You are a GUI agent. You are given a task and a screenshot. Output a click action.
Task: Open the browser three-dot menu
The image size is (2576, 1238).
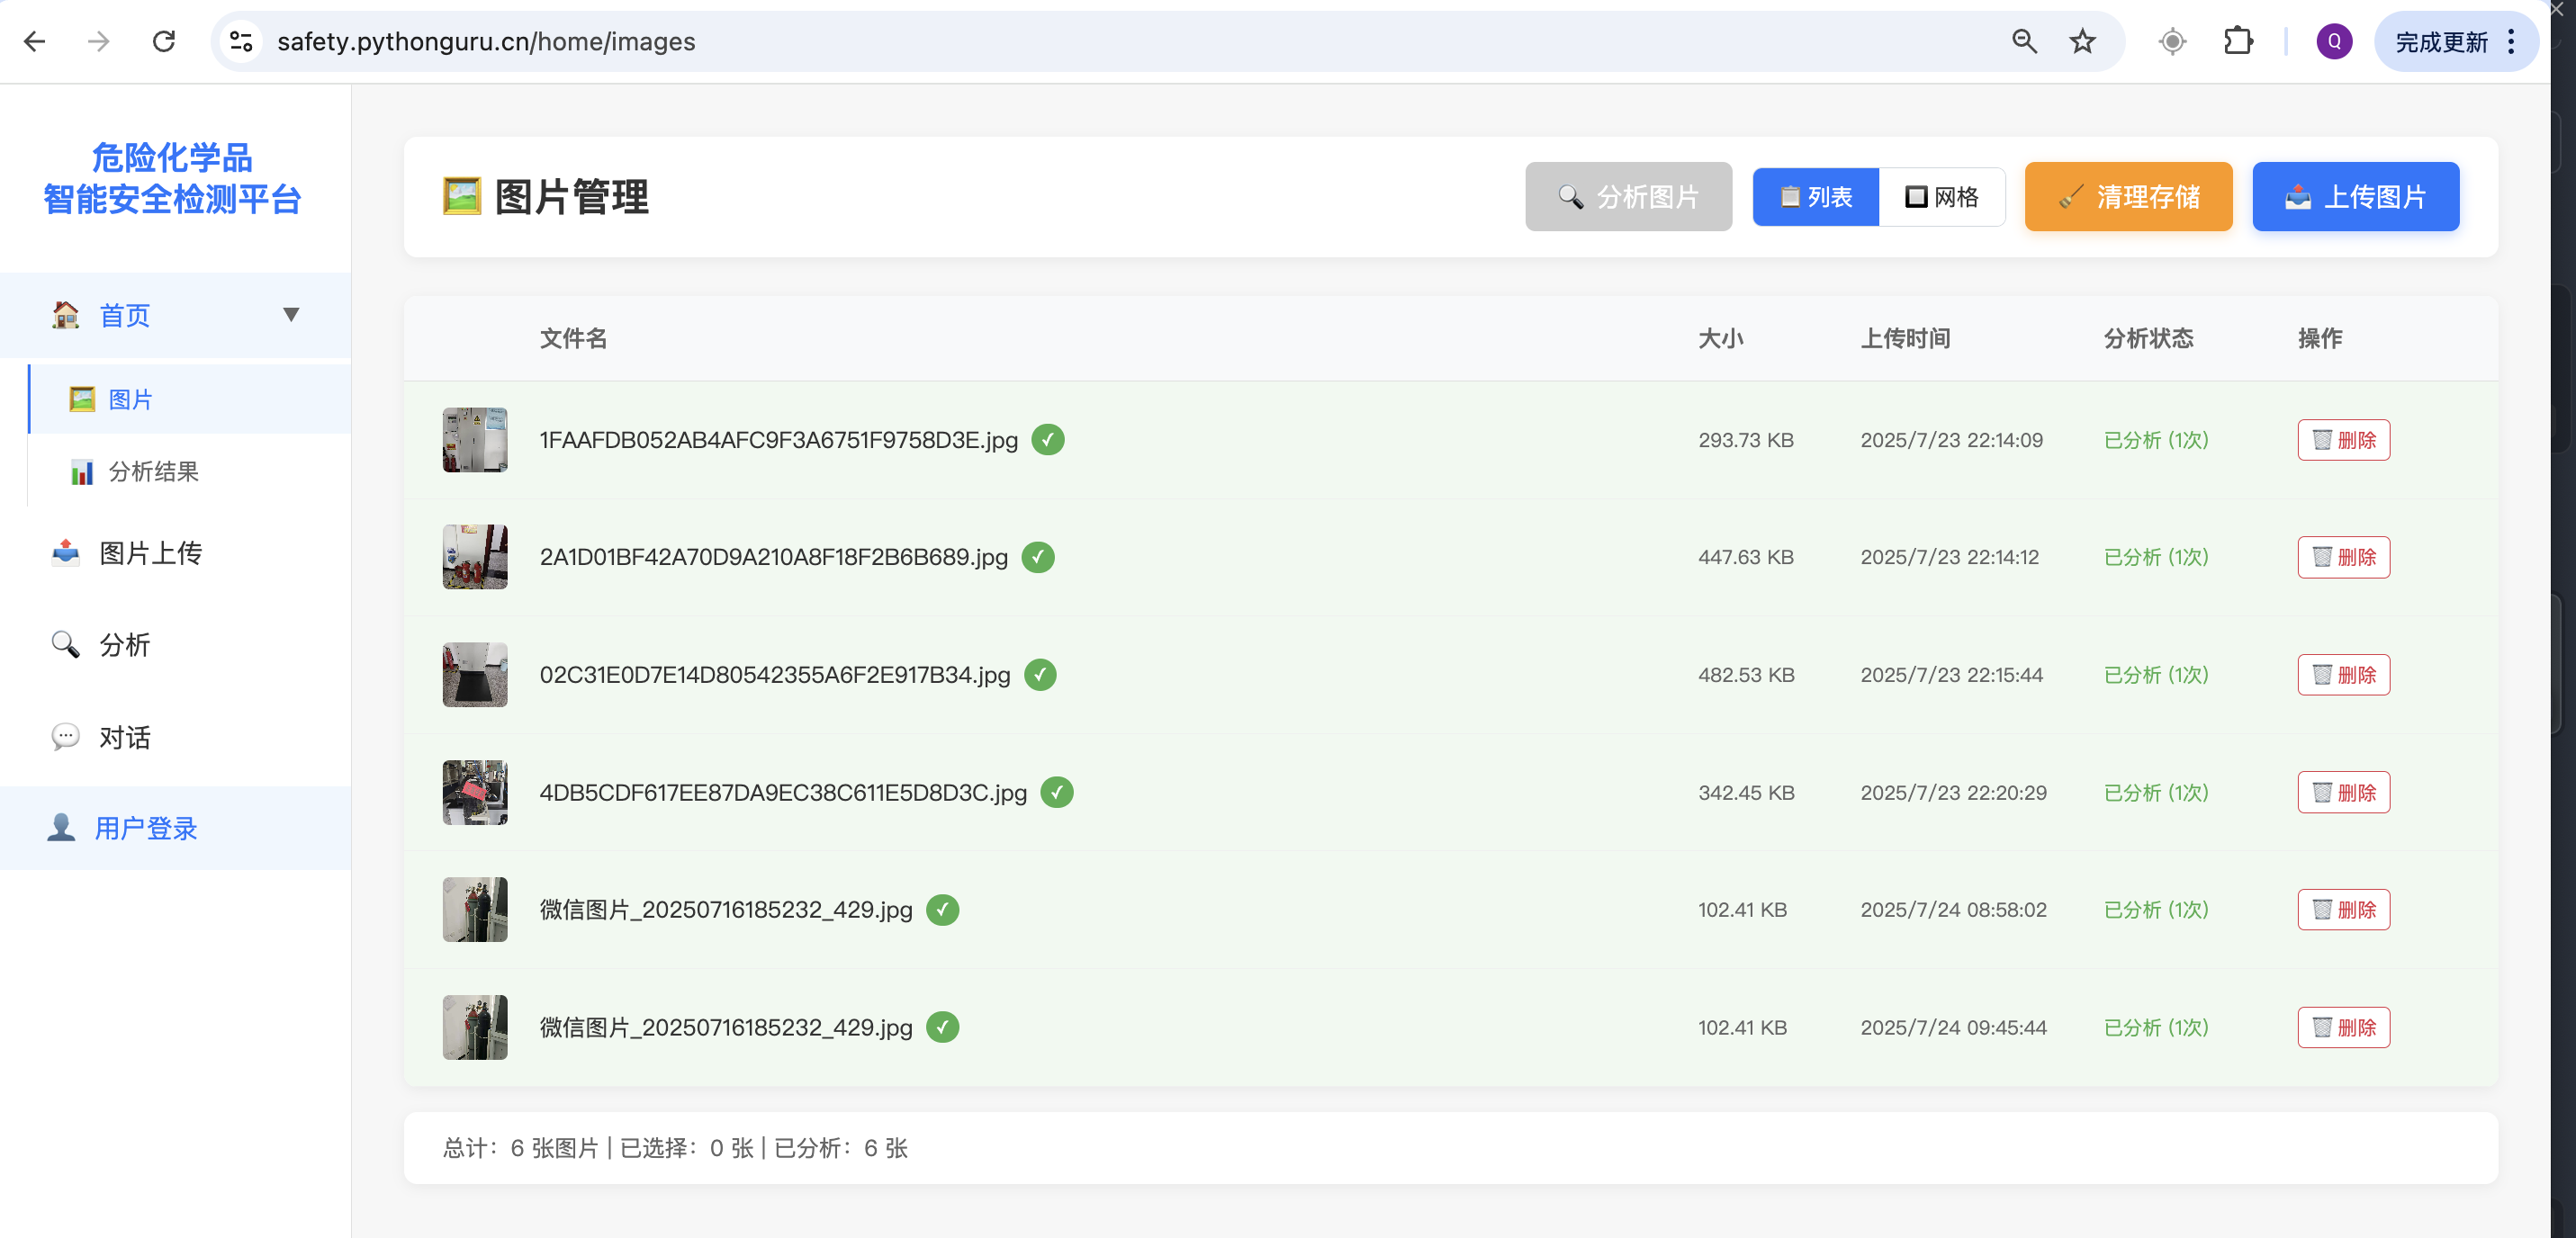coord(2511,41)
